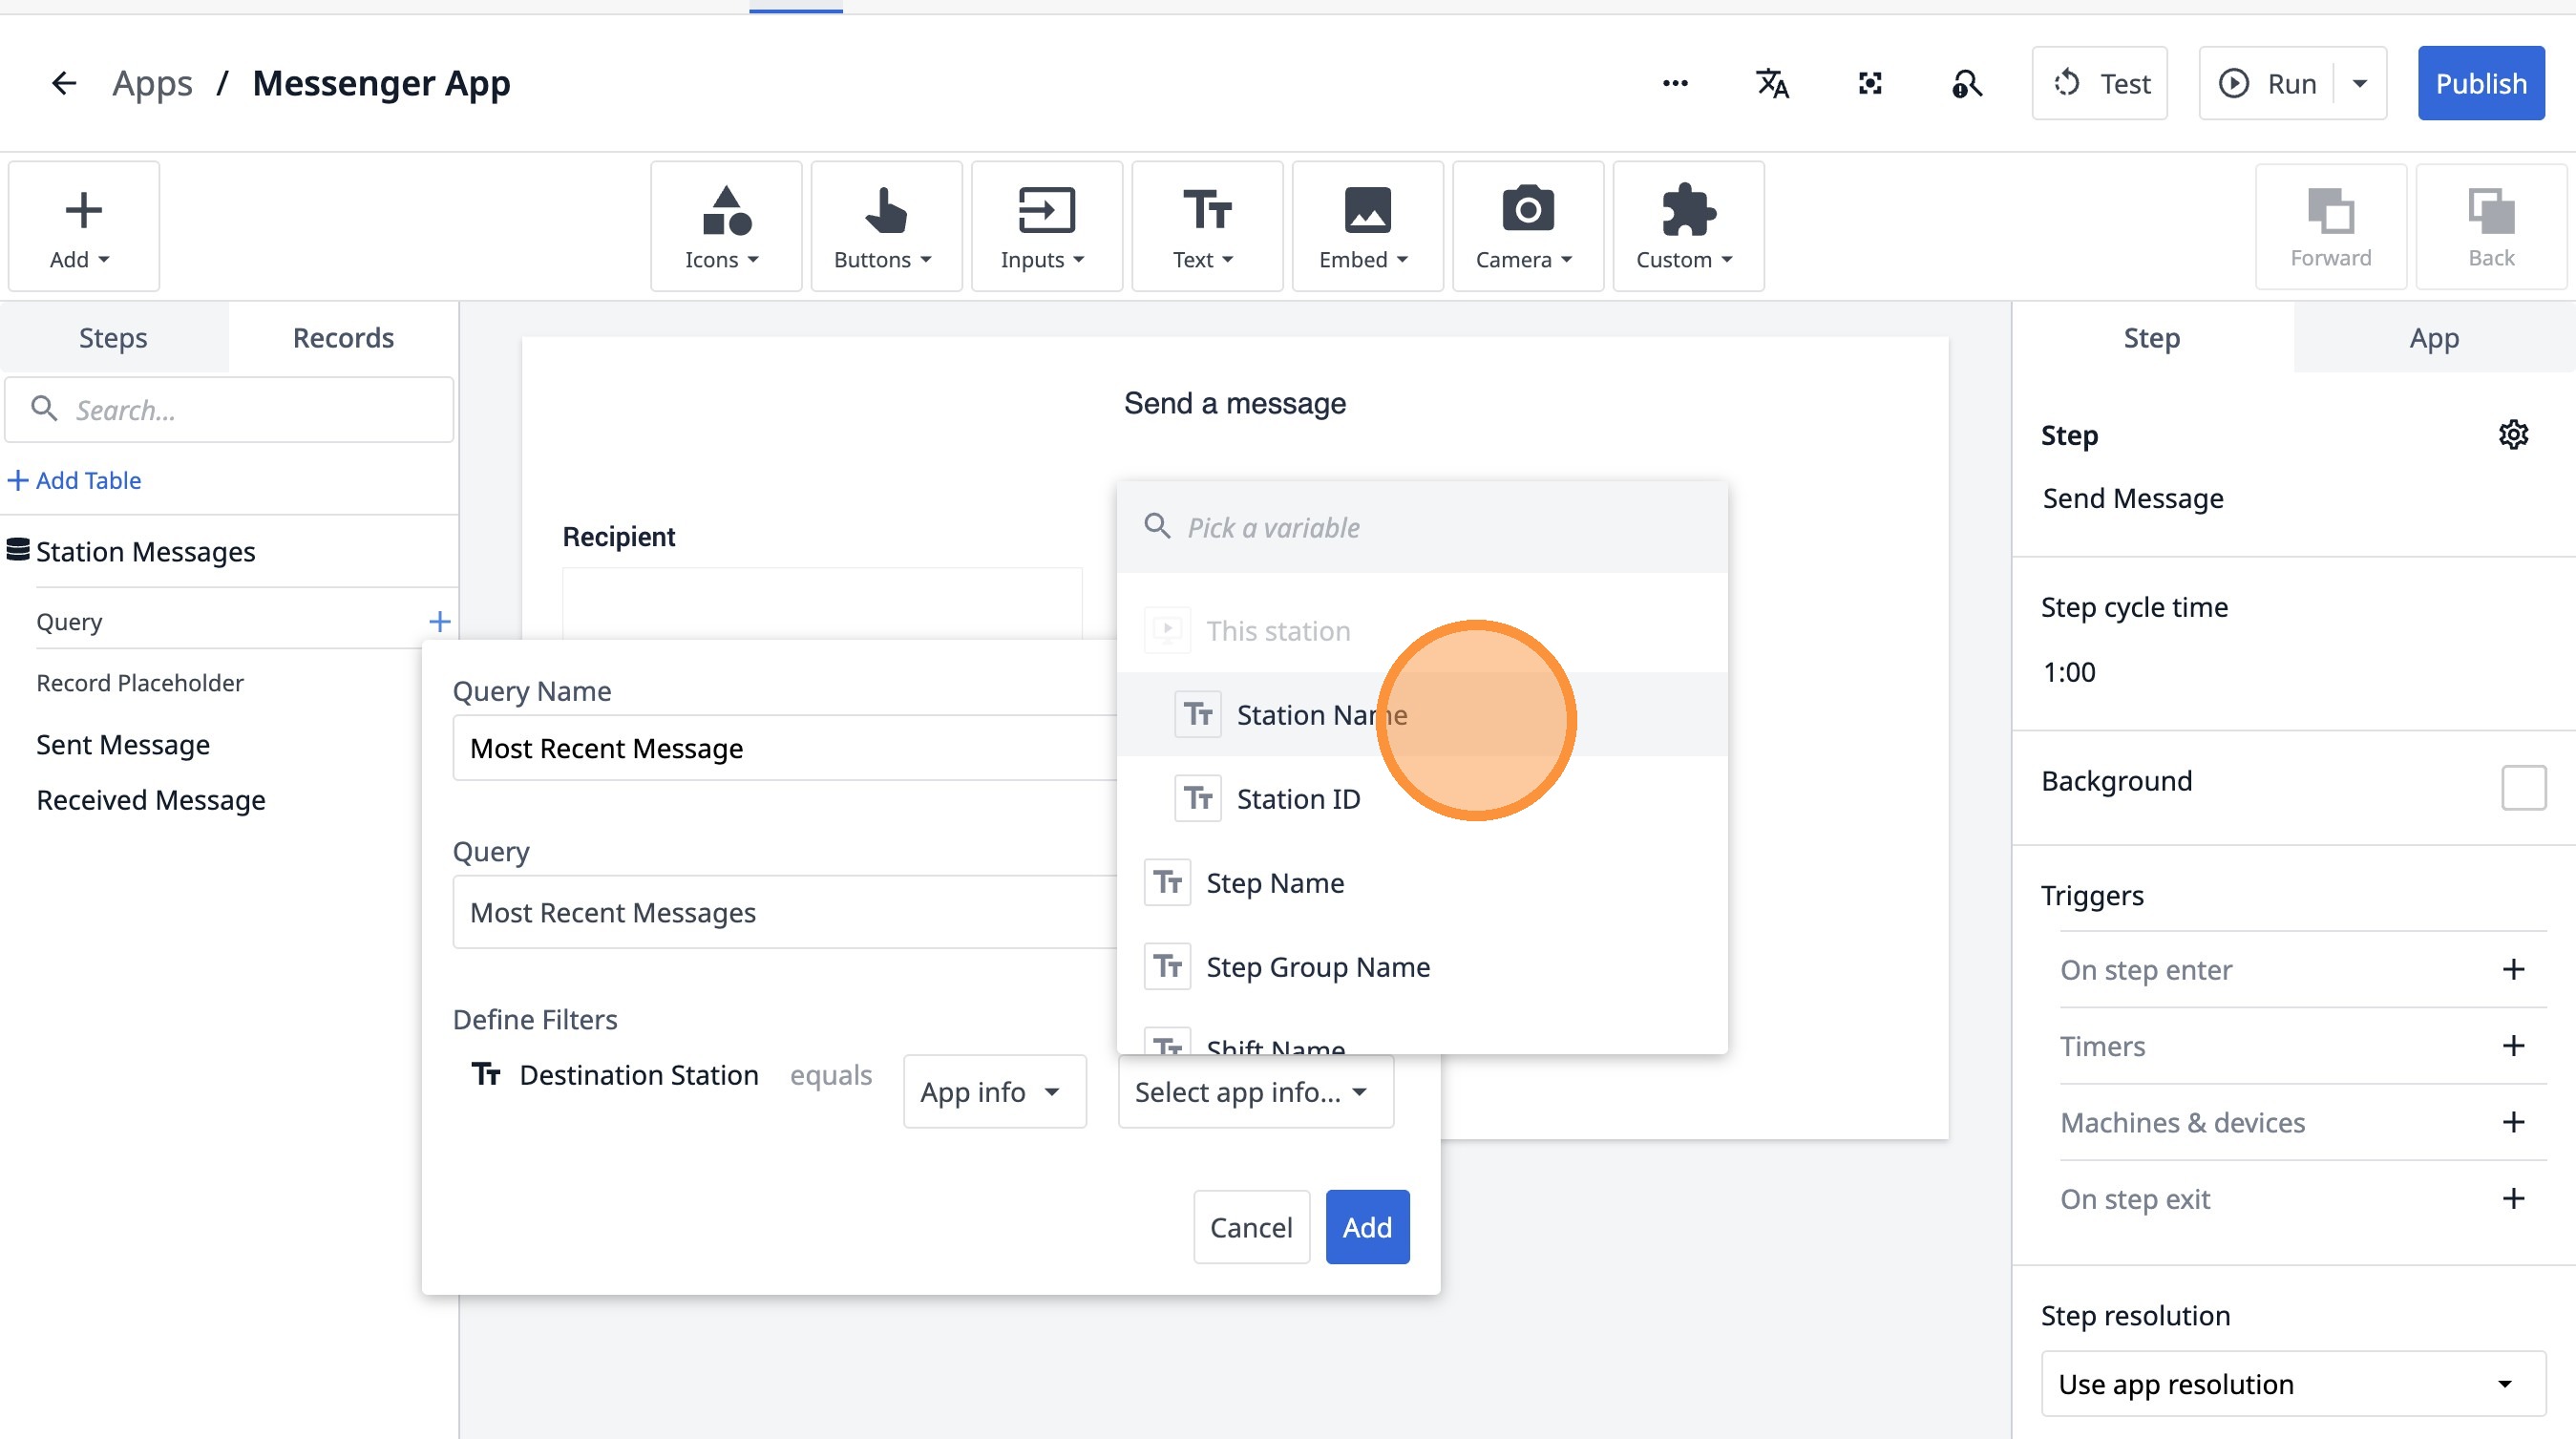This screenshot has width=2576, height=1439.
Task: Switch to the Steps tab
Action: click(x=113, y=338)
